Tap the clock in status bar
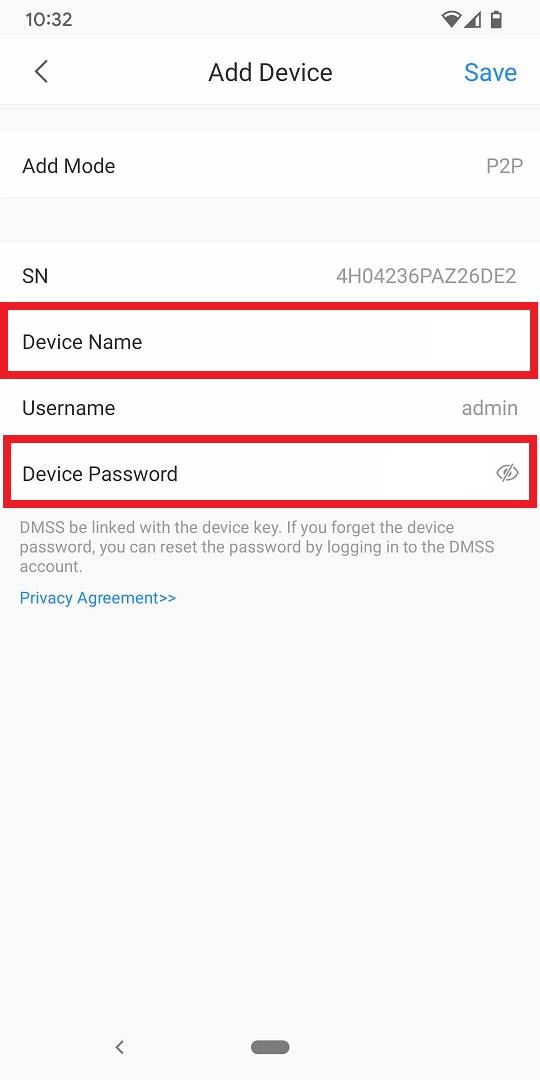 (x=48, y=19)
